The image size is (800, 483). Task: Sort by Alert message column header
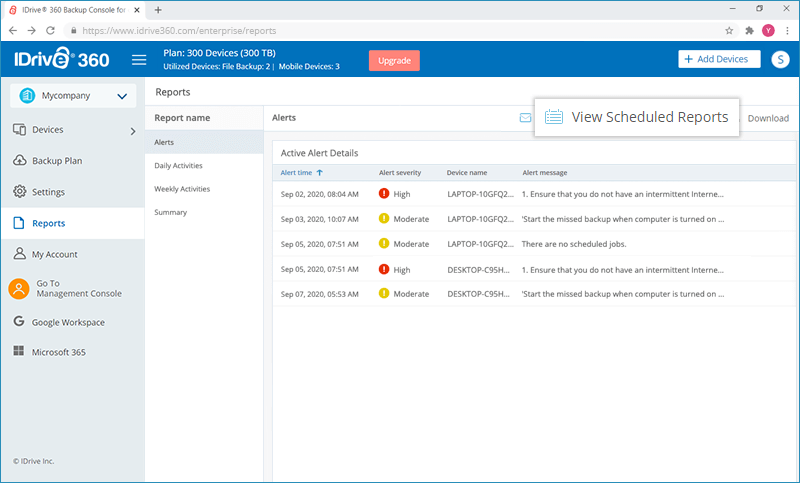[544, 173]
